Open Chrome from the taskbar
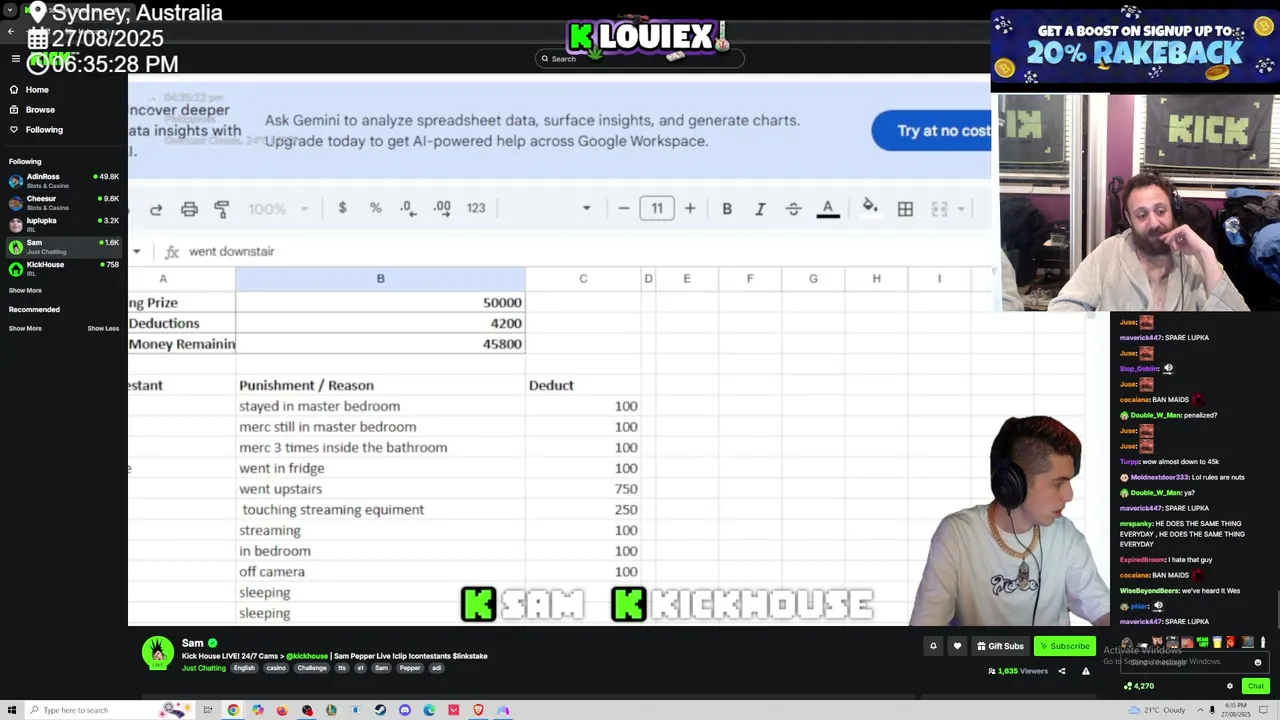 (x=233, y=710)
